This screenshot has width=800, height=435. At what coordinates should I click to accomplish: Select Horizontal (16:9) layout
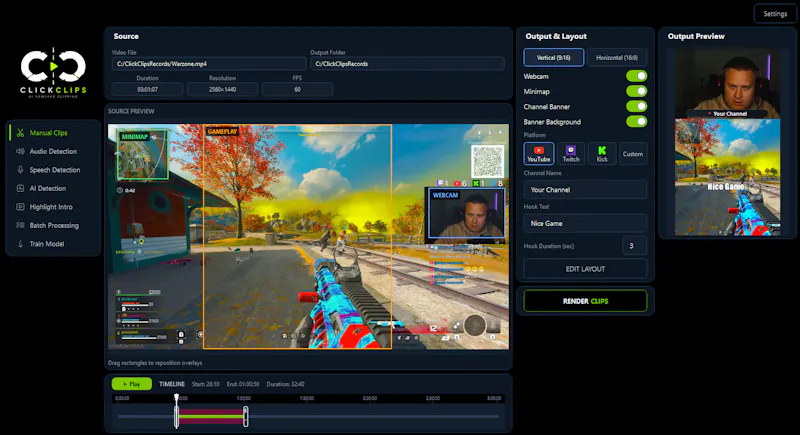616,58
